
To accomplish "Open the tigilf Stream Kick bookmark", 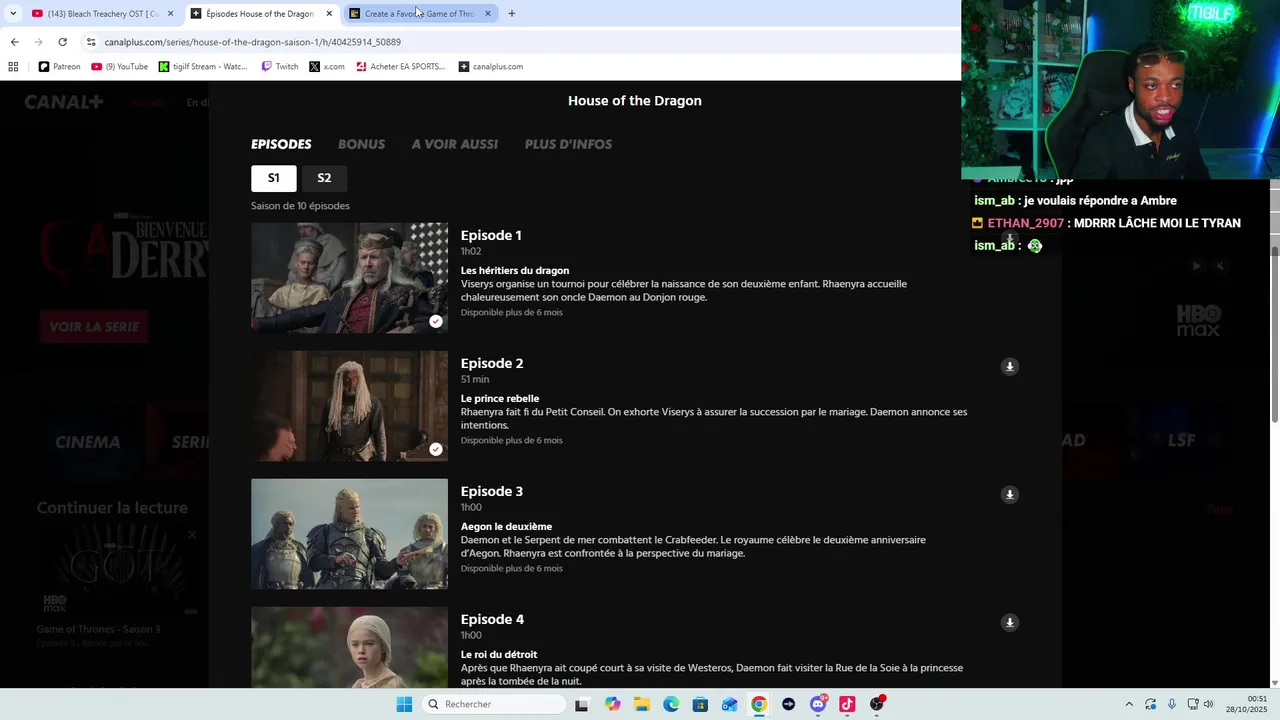I will point(203,67).
